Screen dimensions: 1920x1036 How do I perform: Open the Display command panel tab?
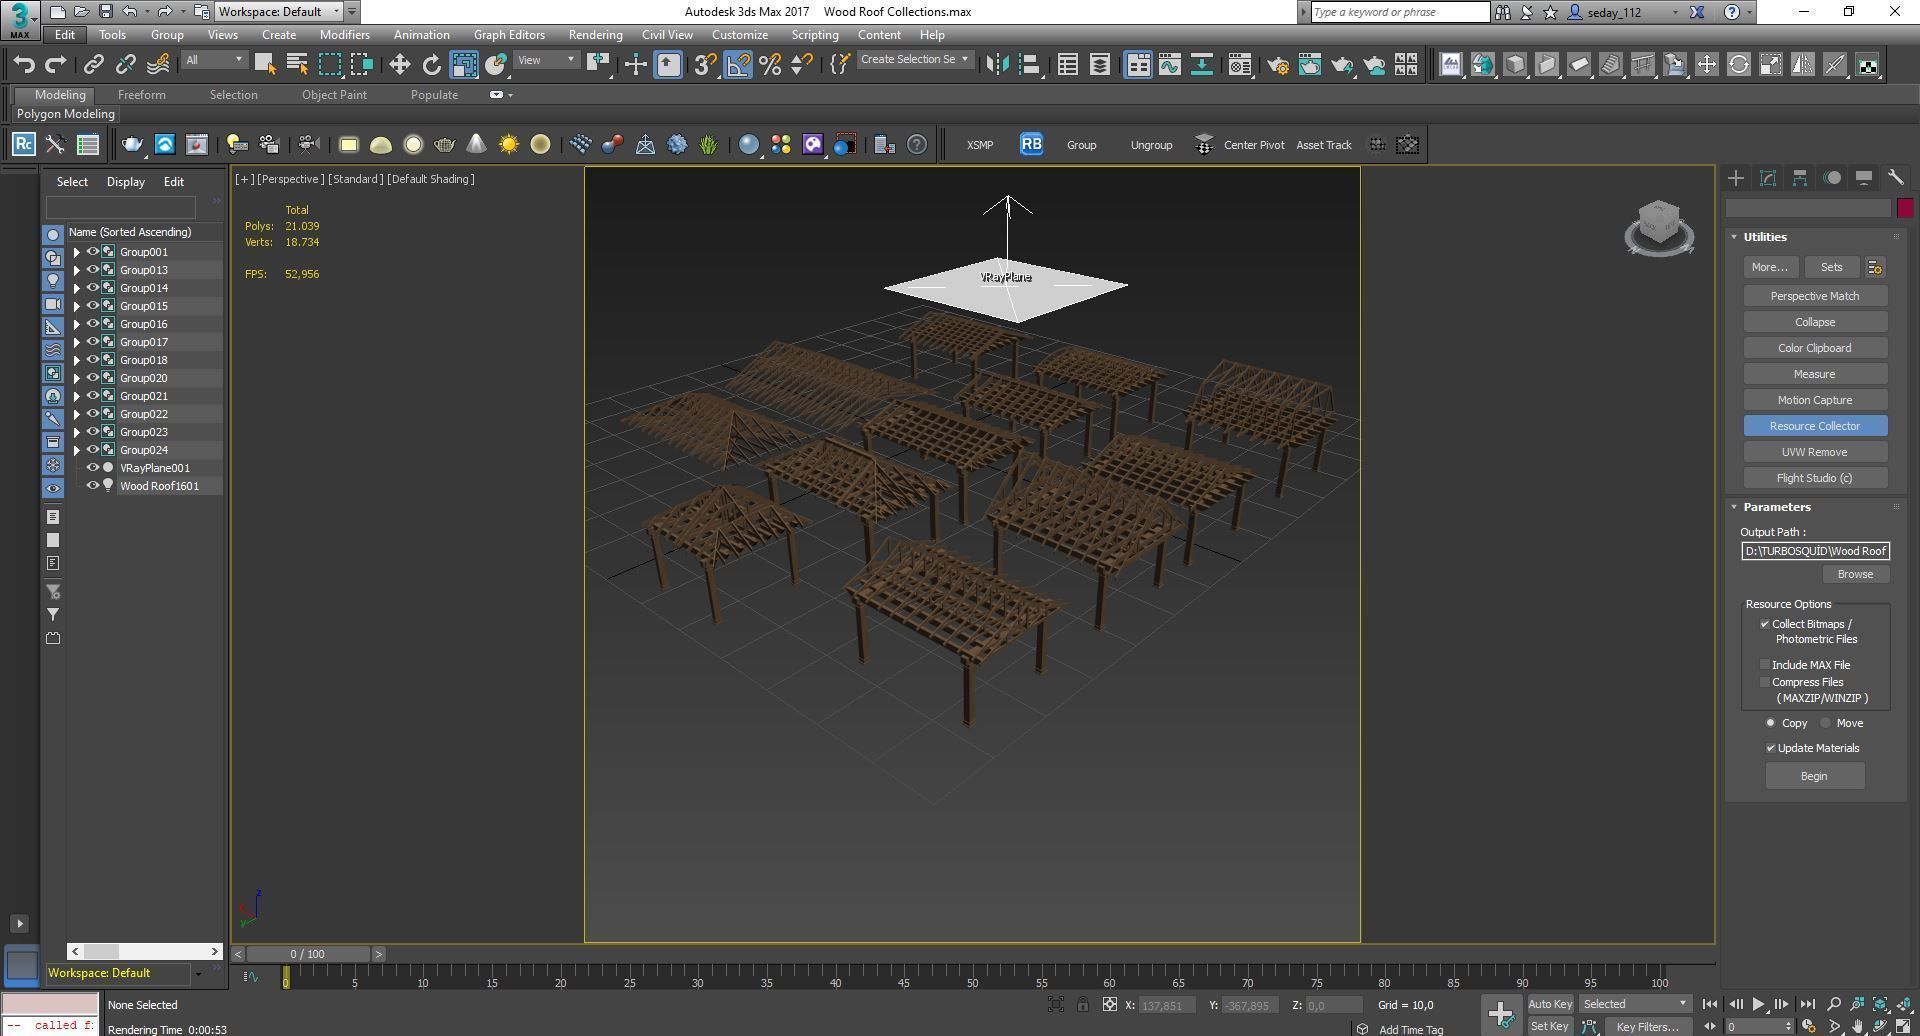point(1864,178)
